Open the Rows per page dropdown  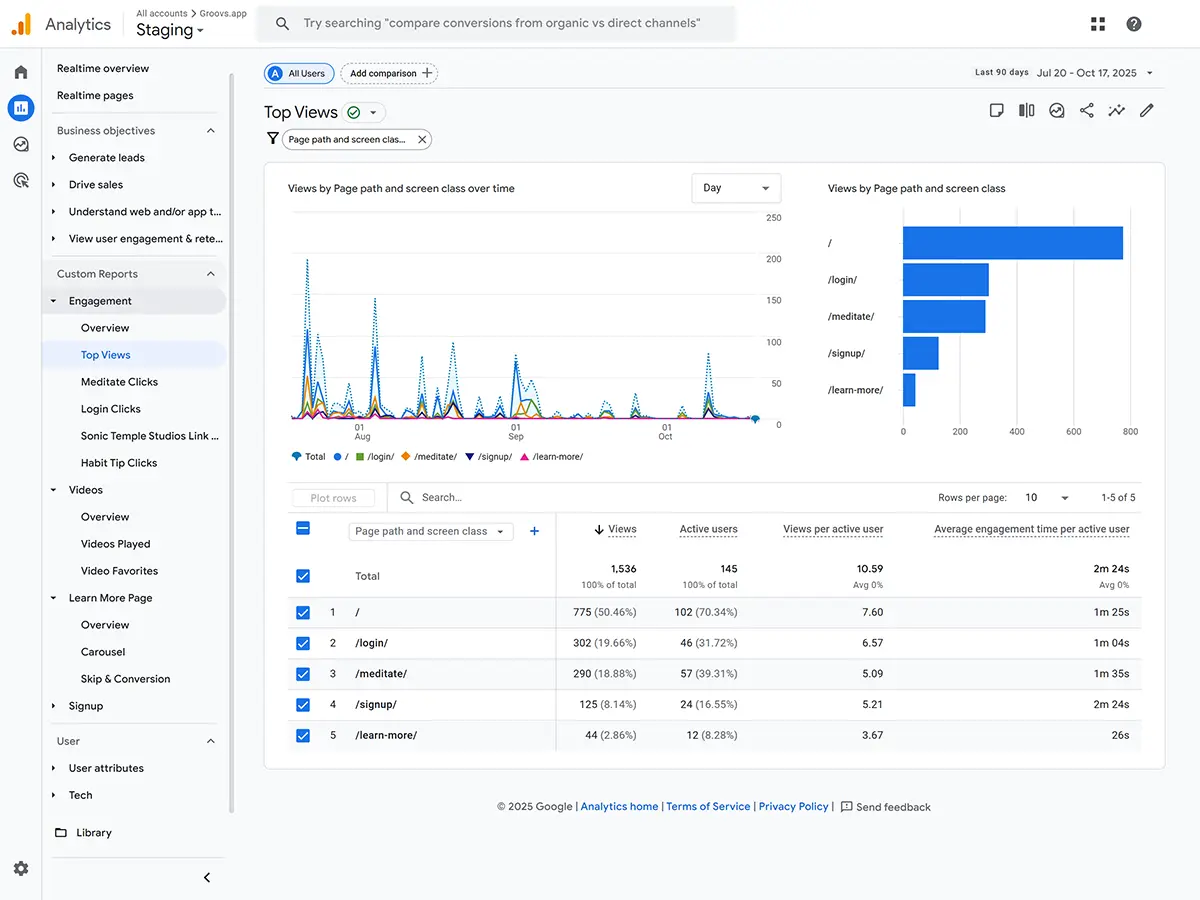(x=1047, y=498)
